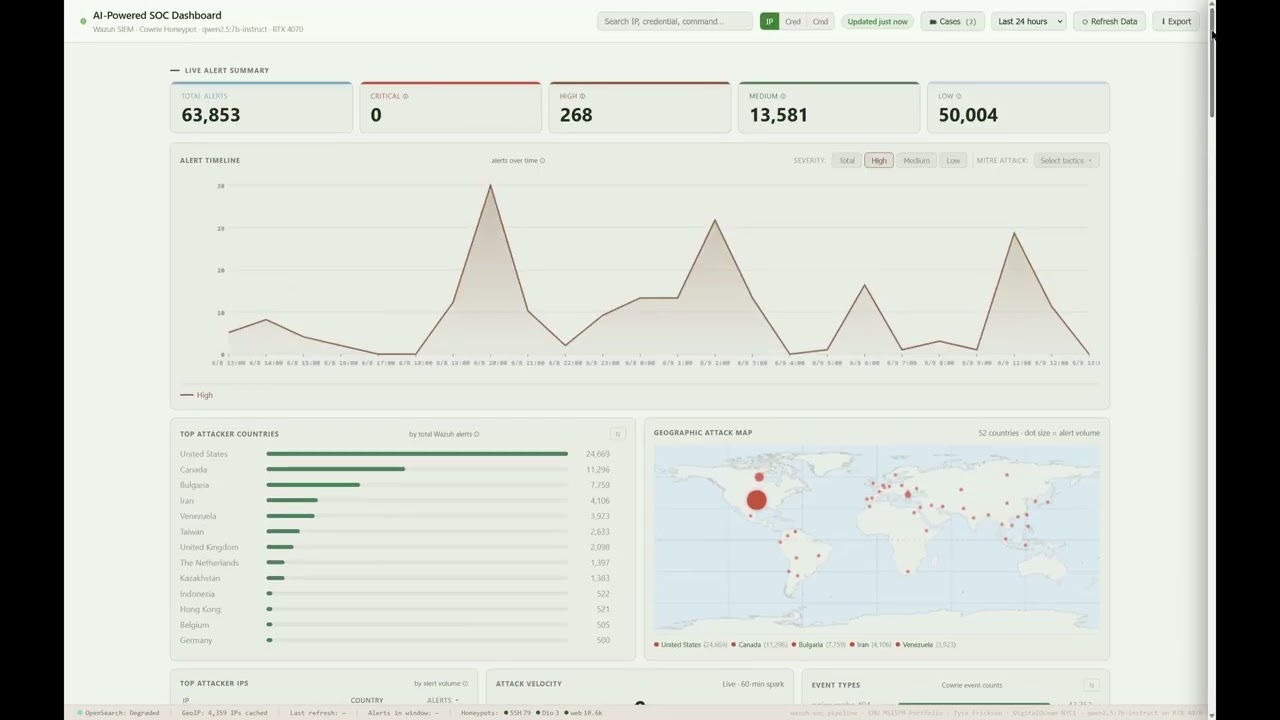Toggle Bulgaria in the map legend

pyautogui.click(x=820, y=645)
